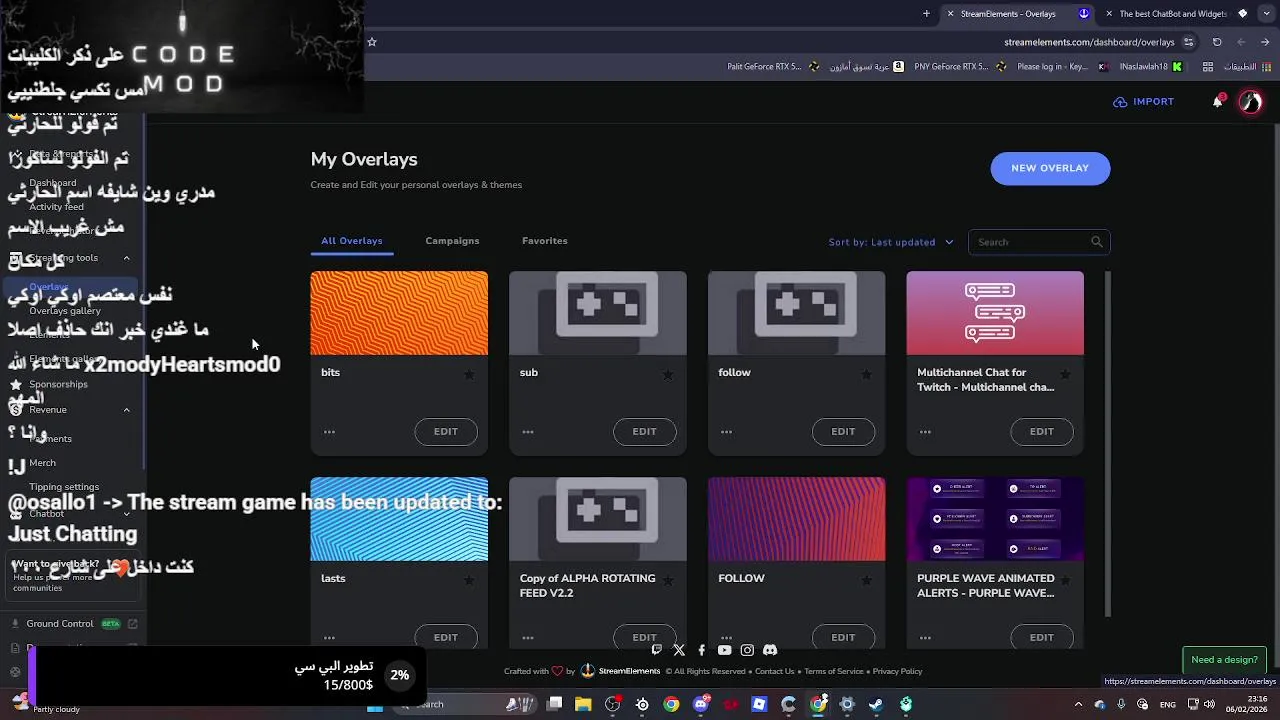Favorite the lasts overlay with its star
The height and width of the screenshot is (720, 1280).
[x=468, y=581]
